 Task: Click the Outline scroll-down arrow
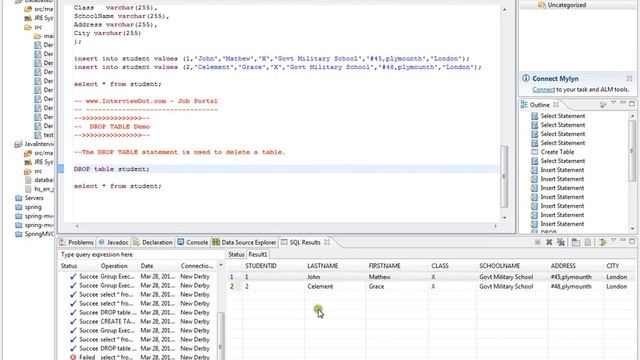[x=632, y=229]
